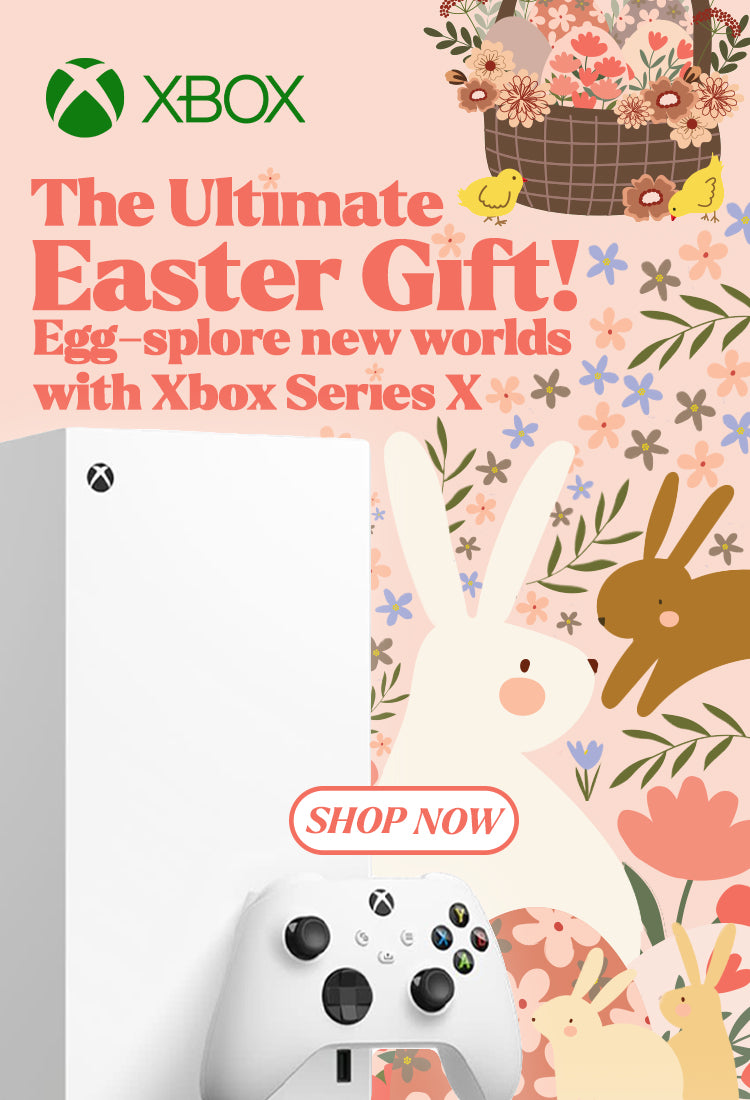
Task: Click the Easter Gift! headline text
Action: click(x=306, y=274)
